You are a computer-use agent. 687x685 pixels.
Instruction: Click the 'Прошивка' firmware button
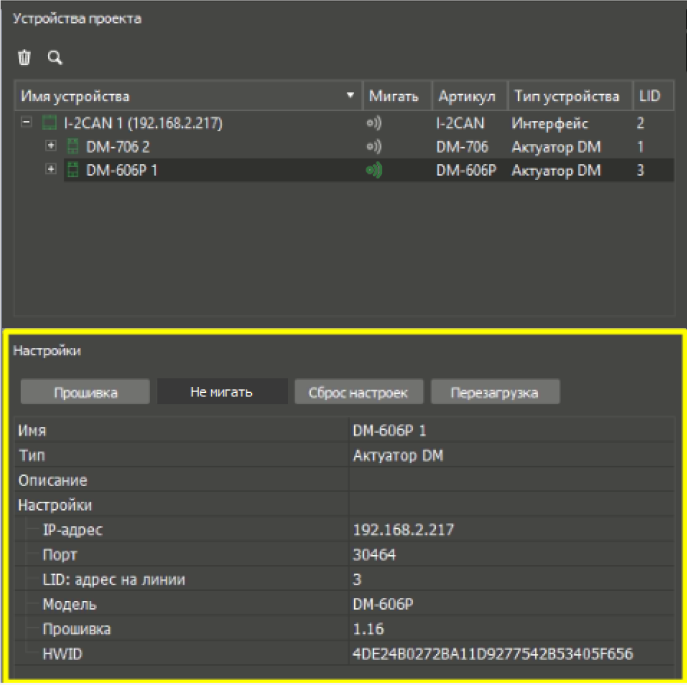click(x=85, y=392)
